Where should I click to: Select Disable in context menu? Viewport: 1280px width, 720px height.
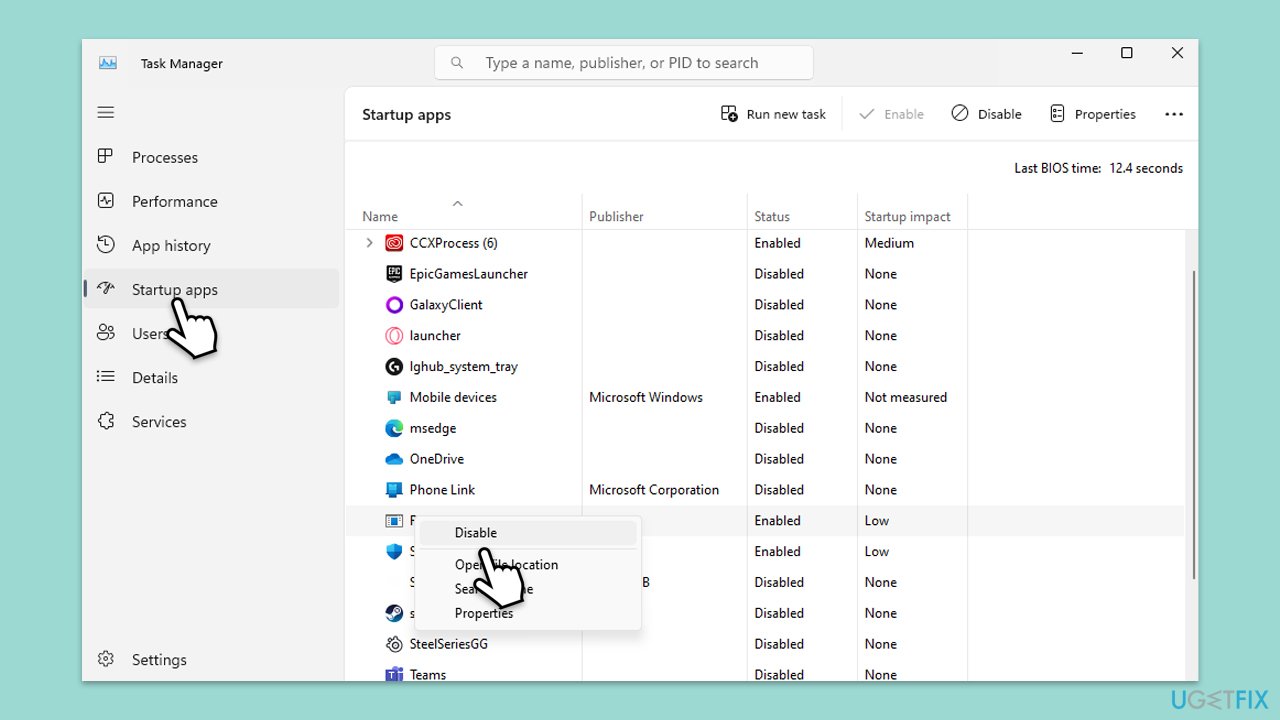(528, 533)
